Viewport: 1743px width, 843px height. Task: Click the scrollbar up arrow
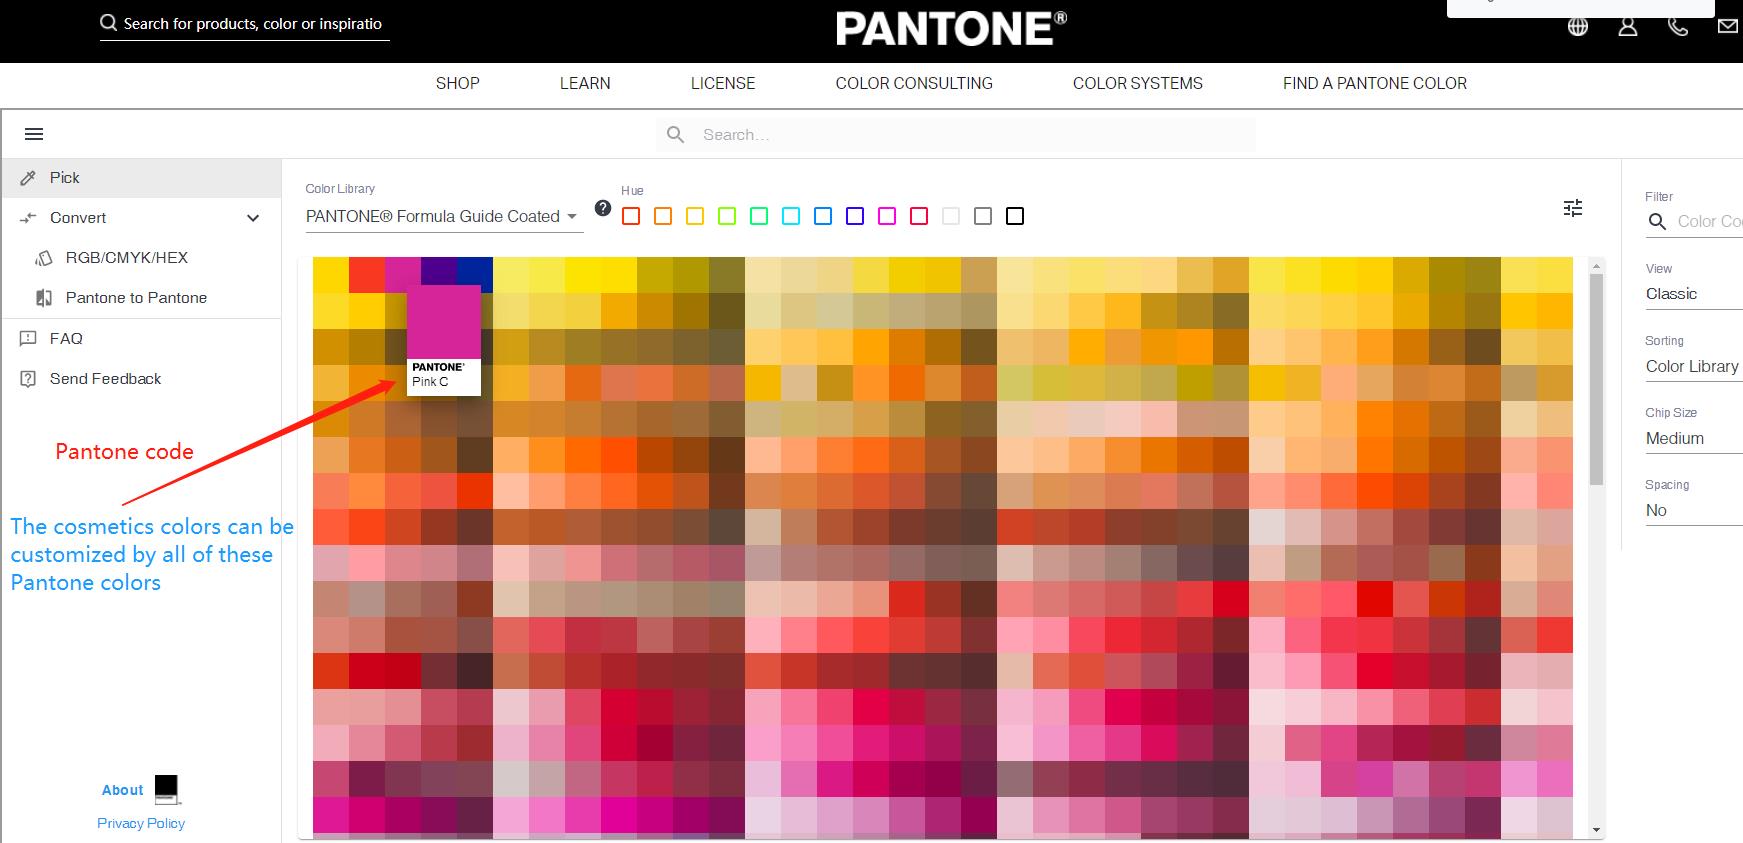pyautogui.click(x=1596, y=266)
